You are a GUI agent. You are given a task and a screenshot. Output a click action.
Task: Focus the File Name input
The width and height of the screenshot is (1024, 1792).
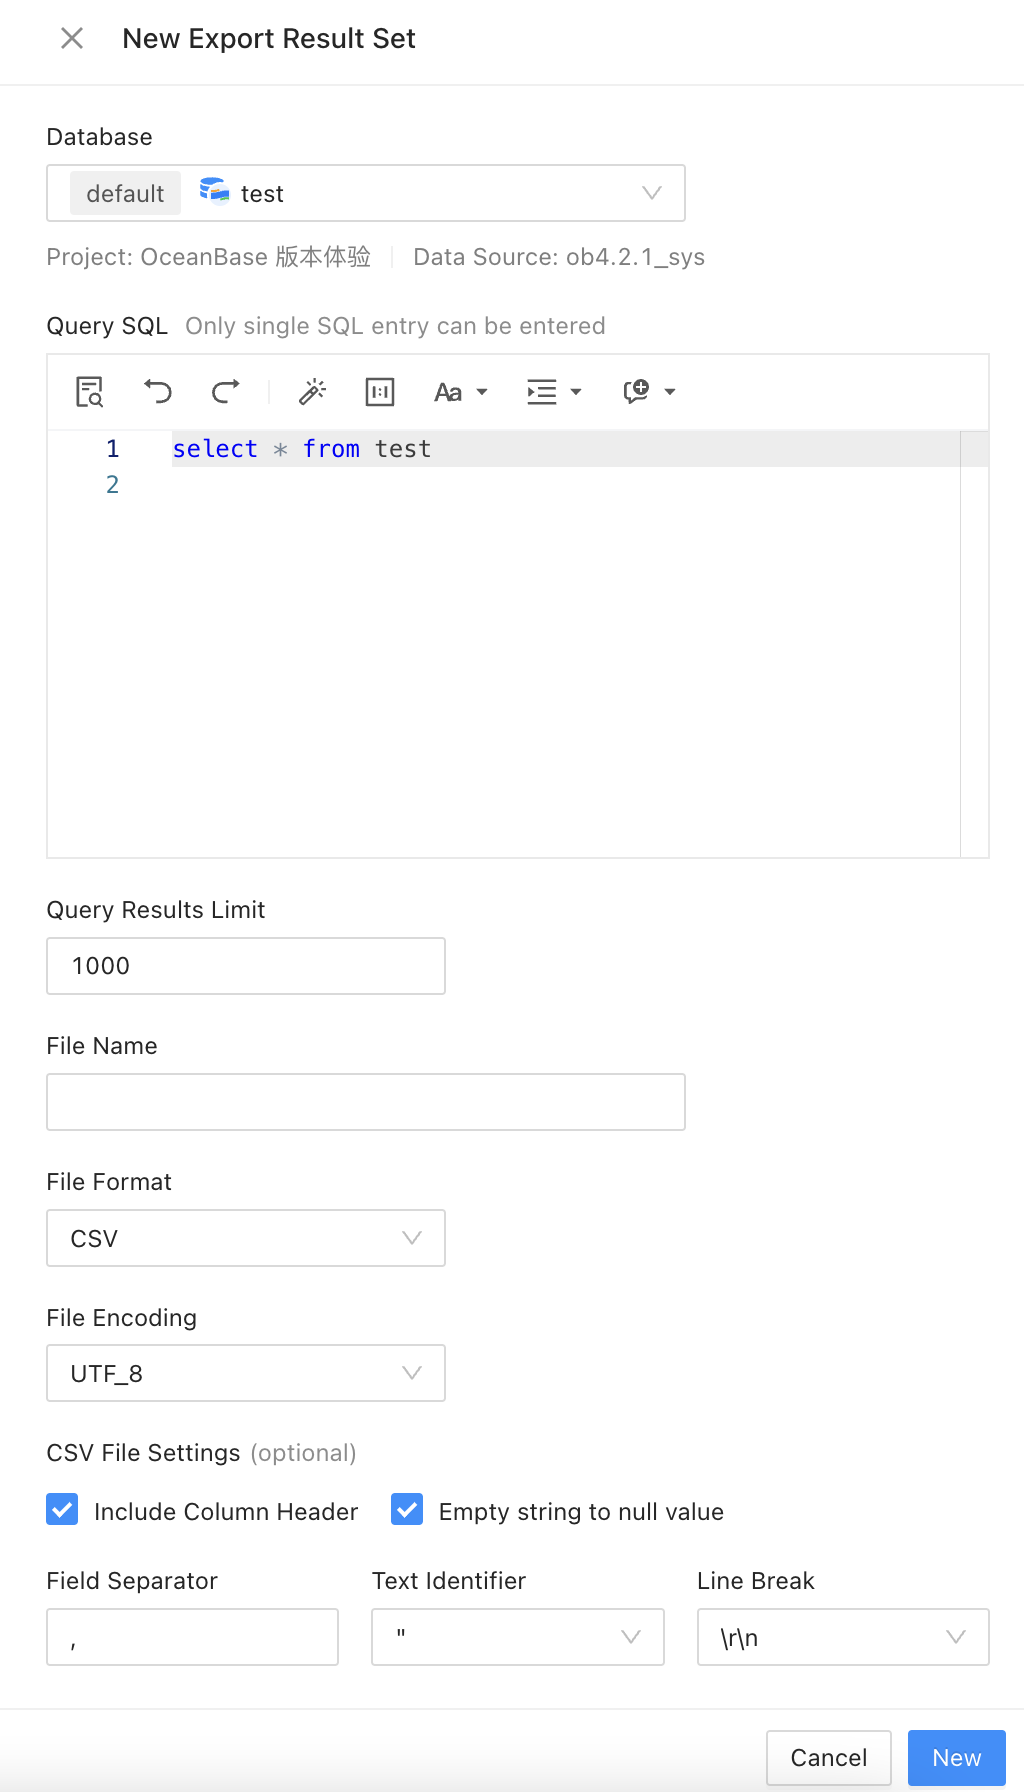point(366,1102)
